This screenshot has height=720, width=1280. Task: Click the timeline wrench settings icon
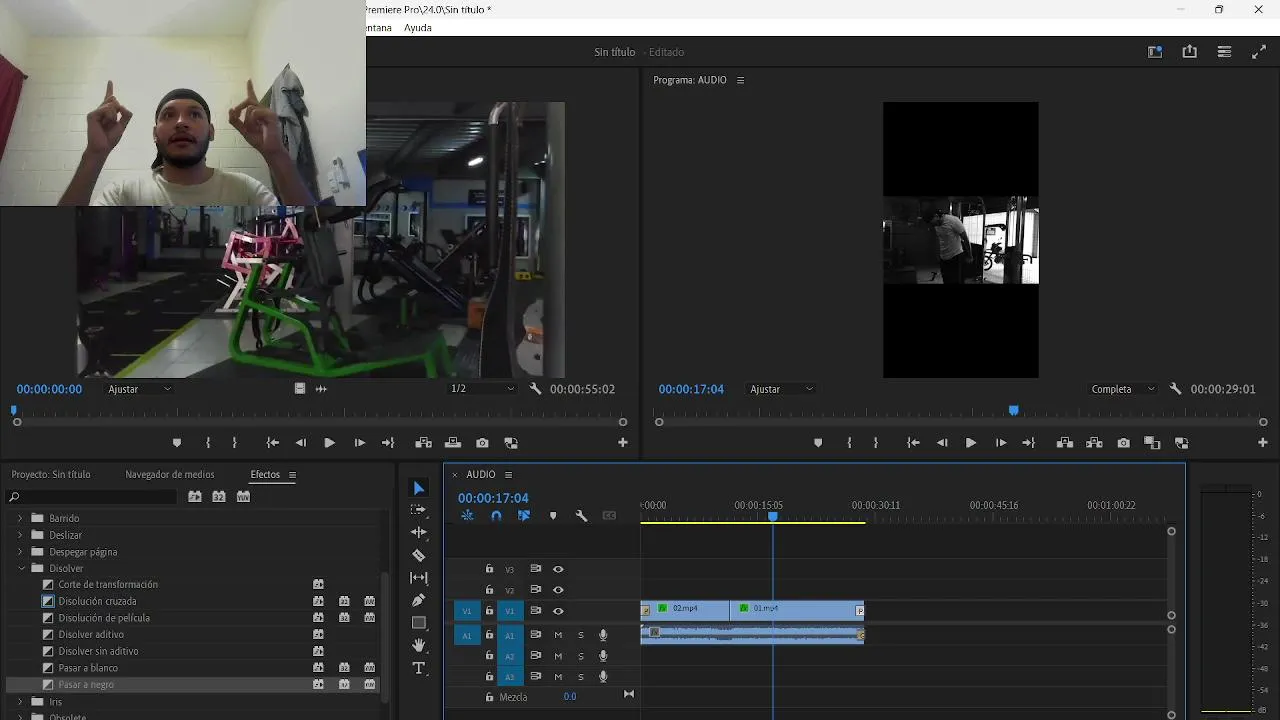point(581,516)
